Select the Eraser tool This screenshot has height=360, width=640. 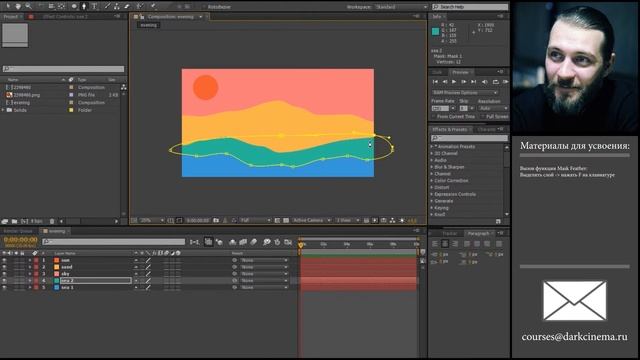click(x=127, y=6)
